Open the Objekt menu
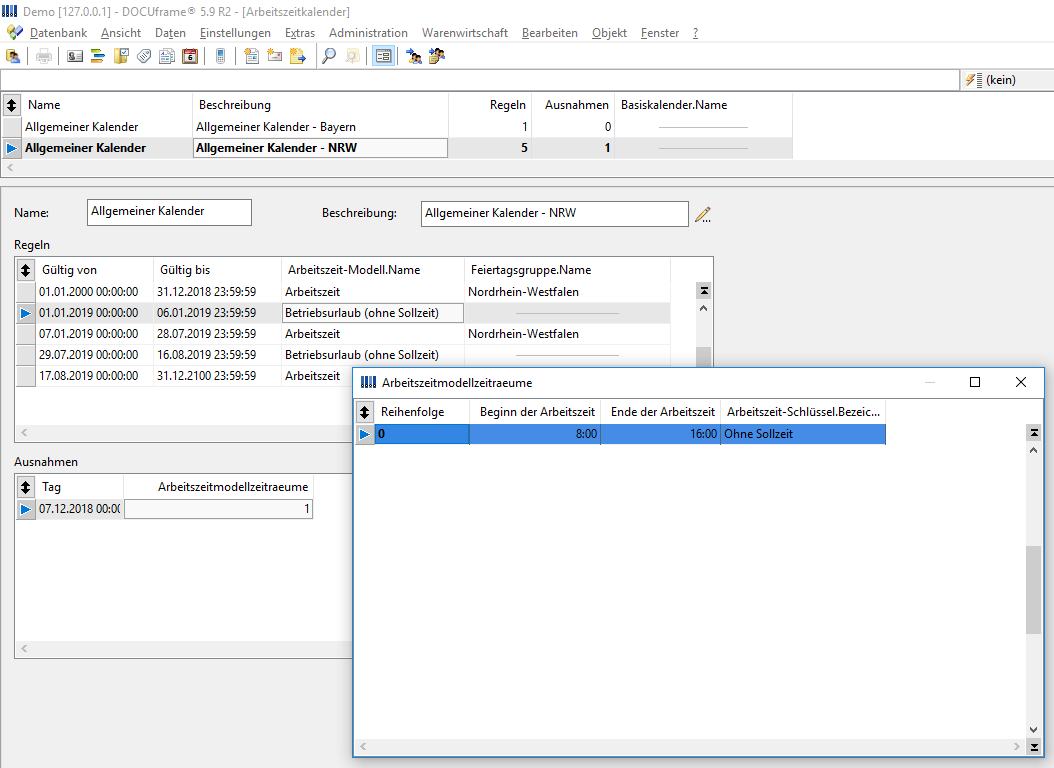 click(609, 33)
